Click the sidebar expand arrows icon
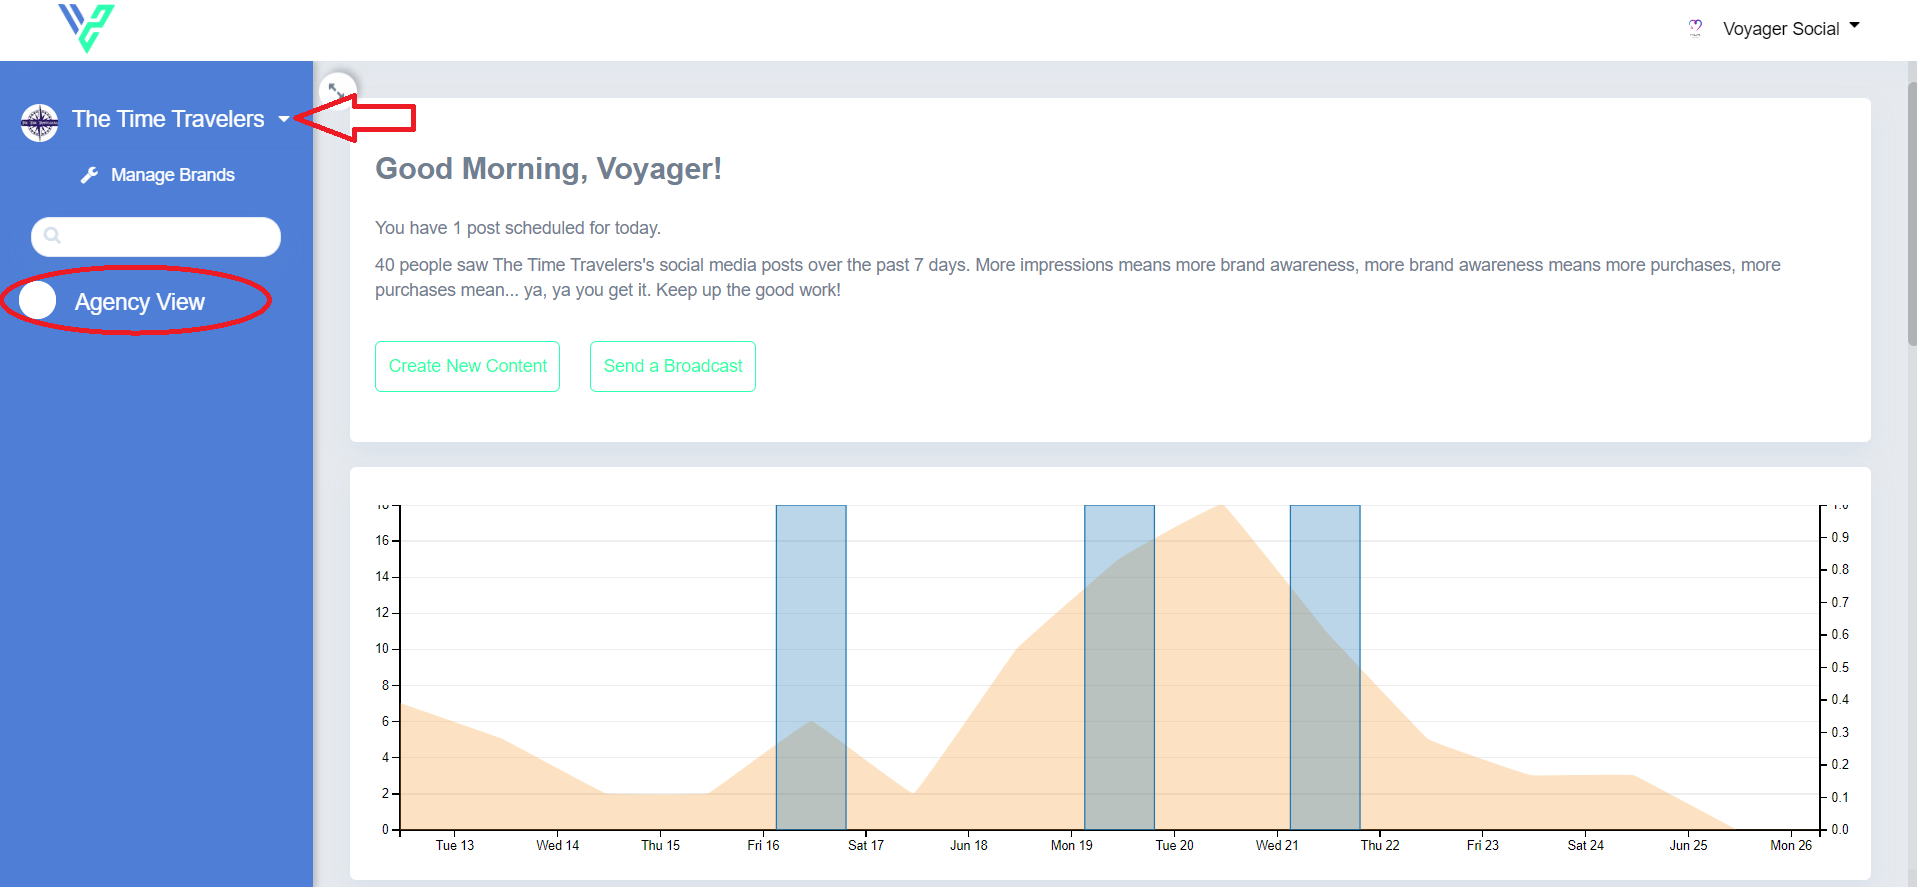The image size is (1917, 887). point(335,89)
